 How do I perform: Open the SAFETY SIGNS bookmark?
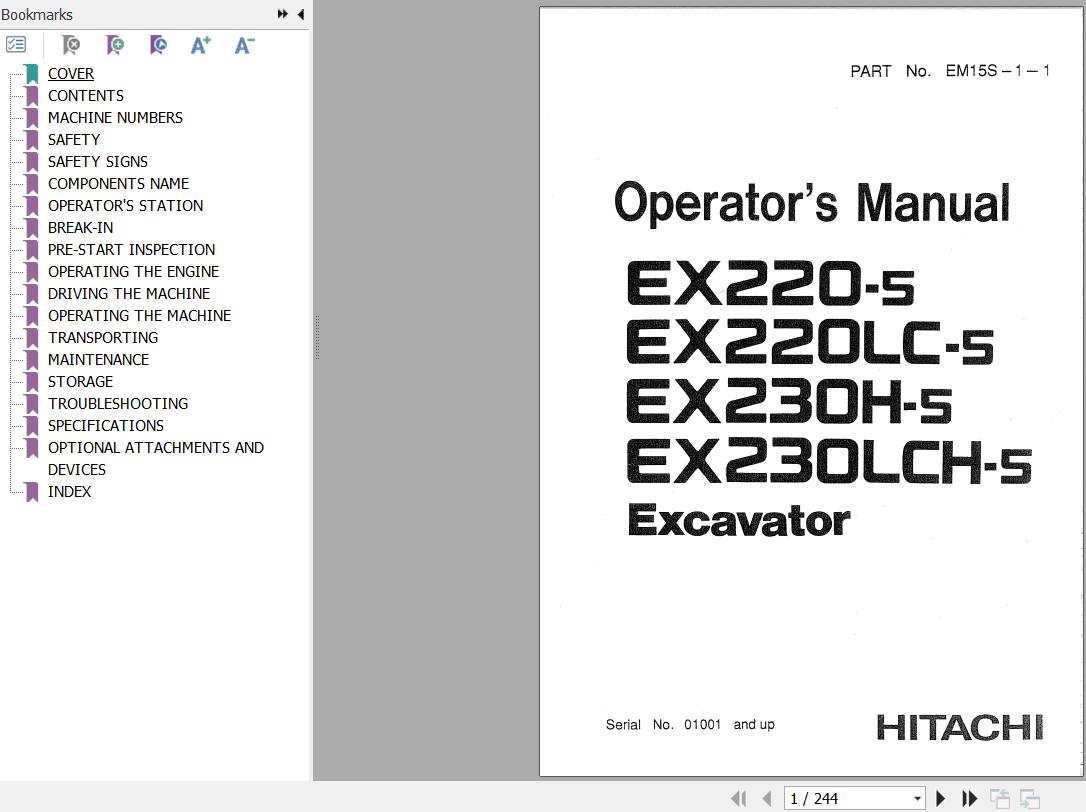98,161
